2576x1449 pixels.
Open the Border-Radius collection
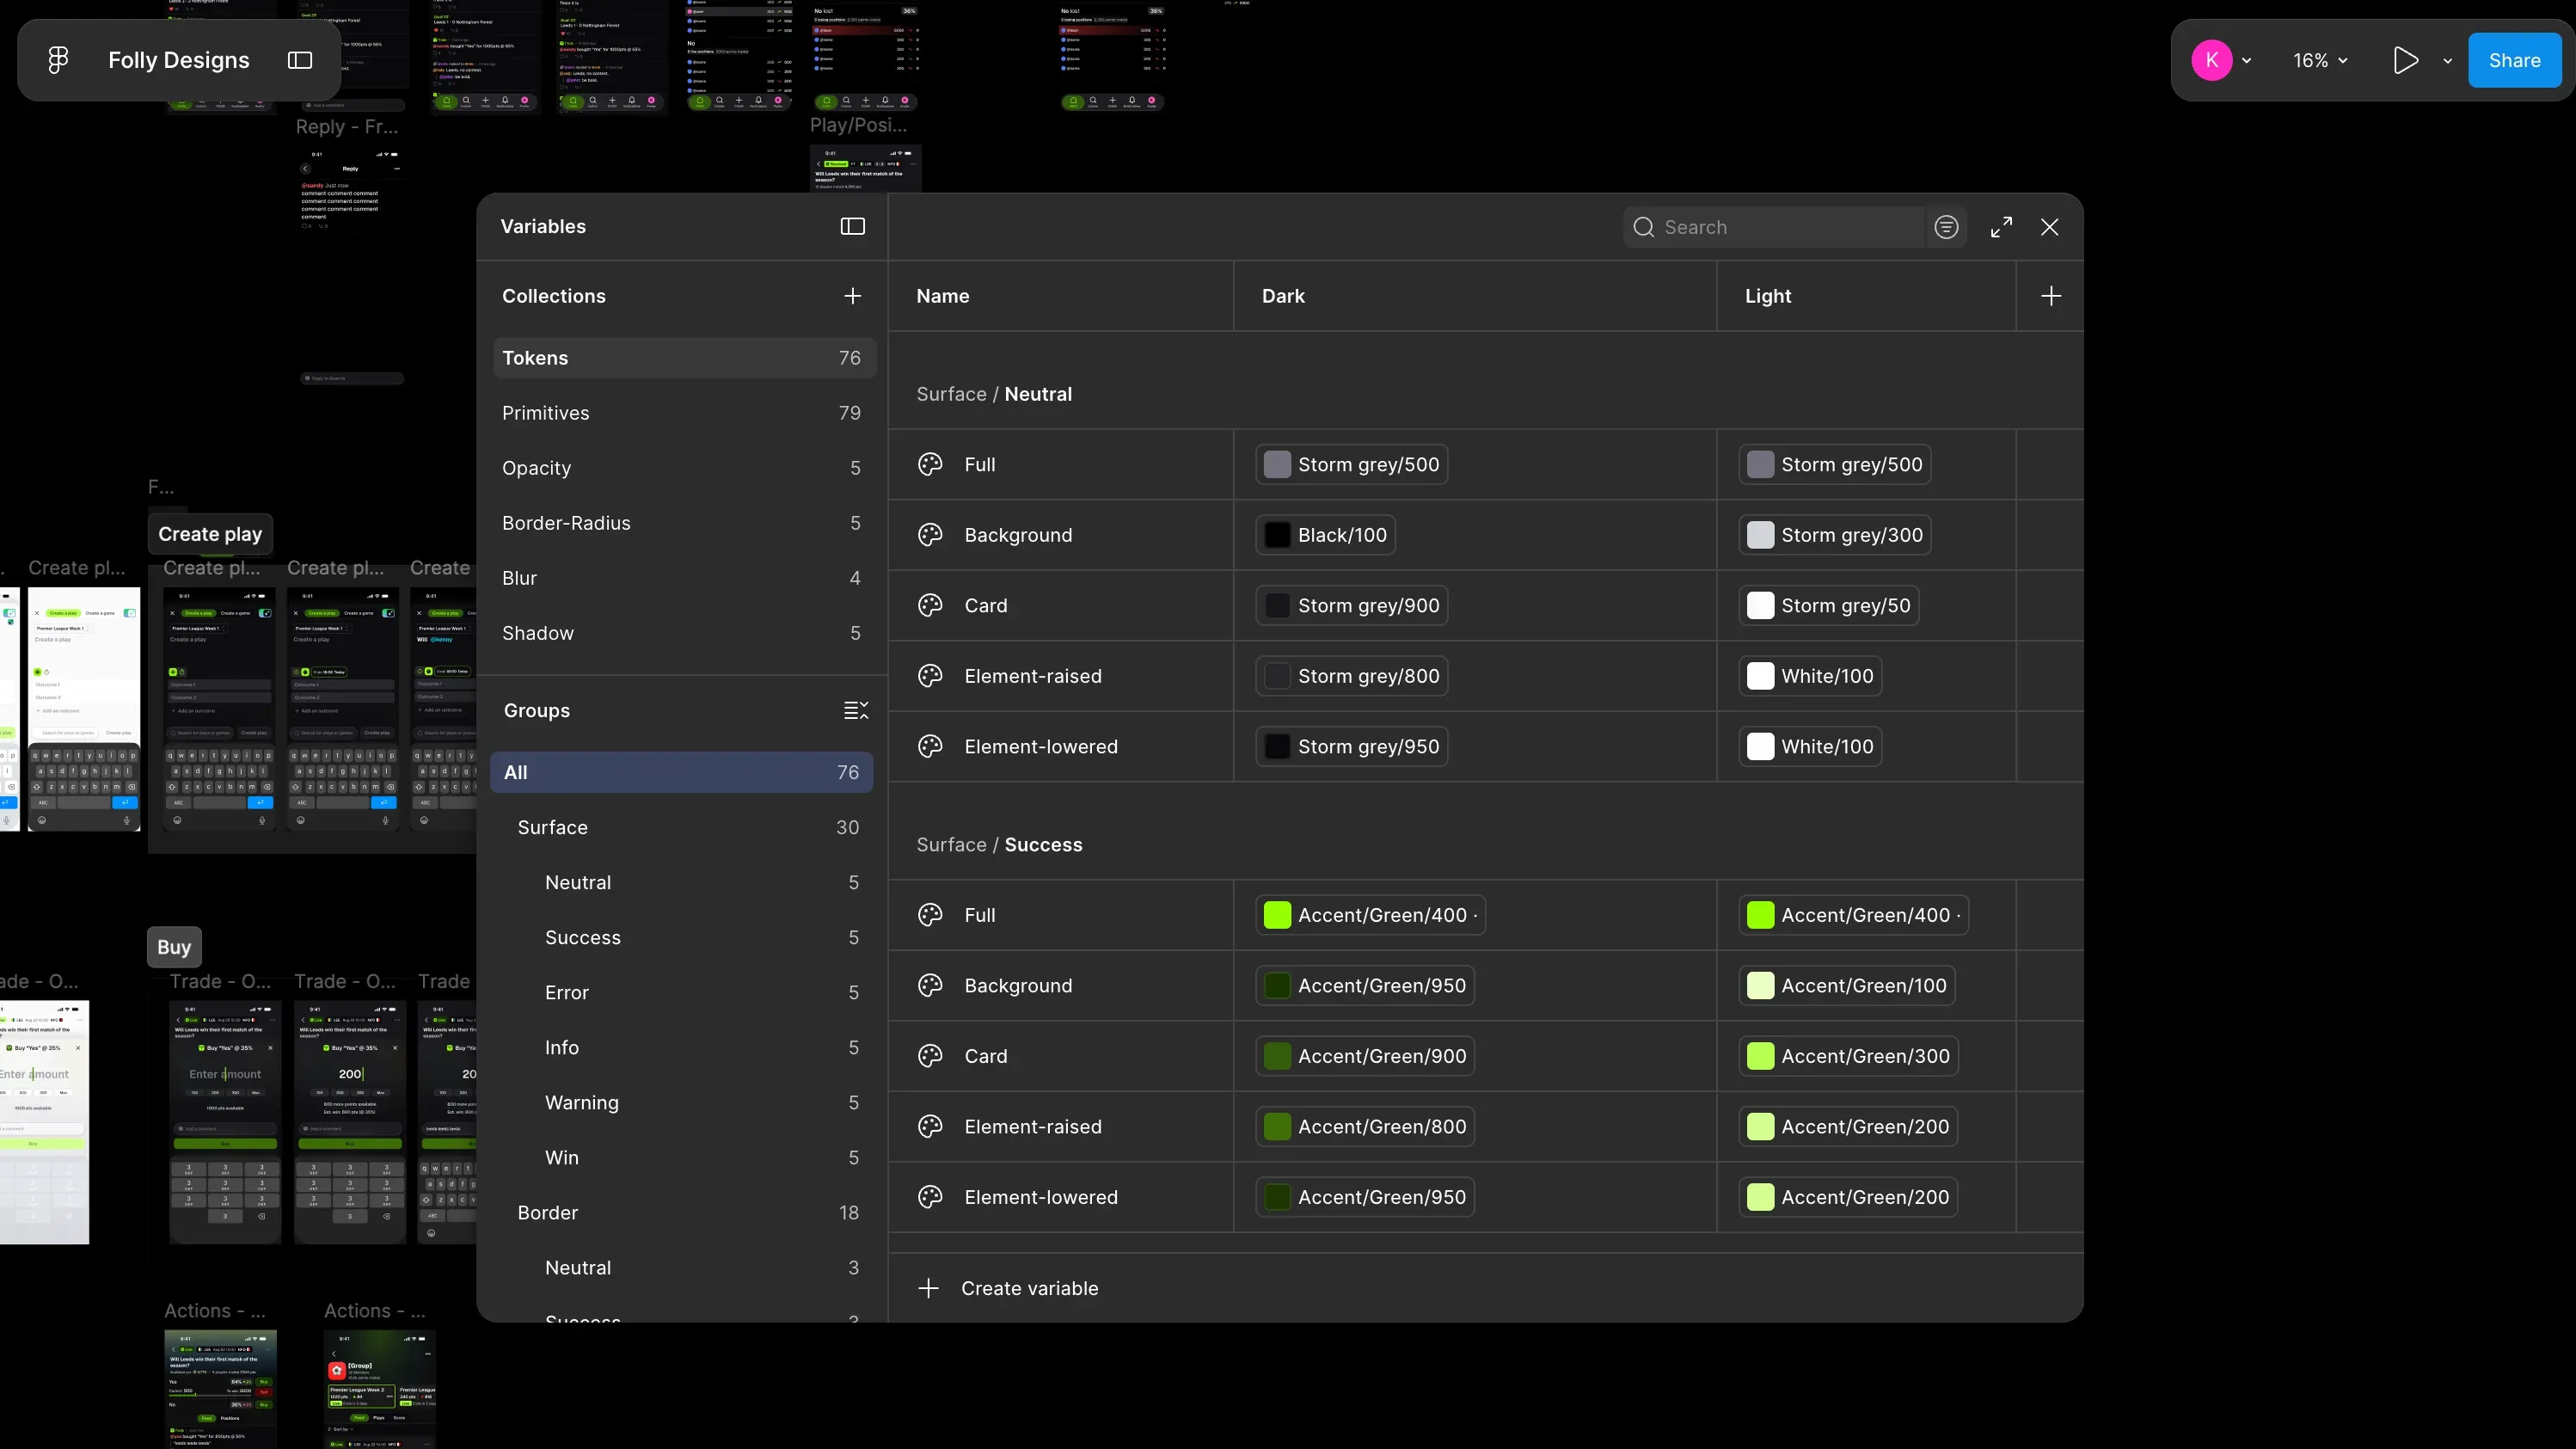point(684,523)
